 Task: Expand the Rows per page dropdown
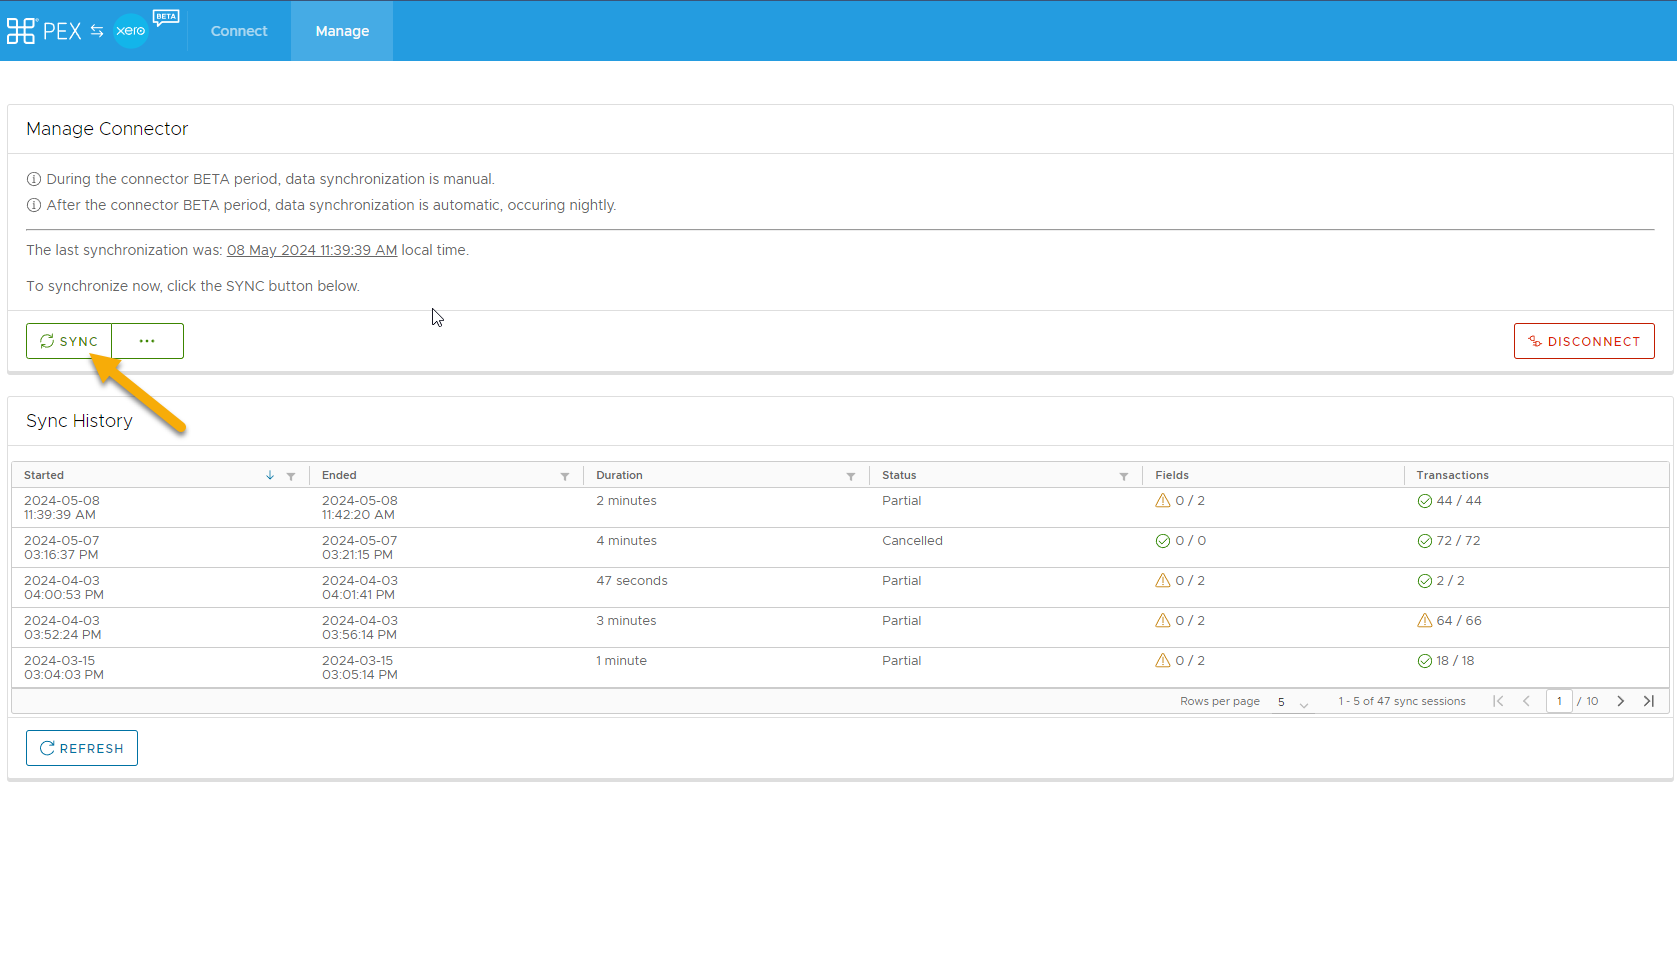(1292, 702)
